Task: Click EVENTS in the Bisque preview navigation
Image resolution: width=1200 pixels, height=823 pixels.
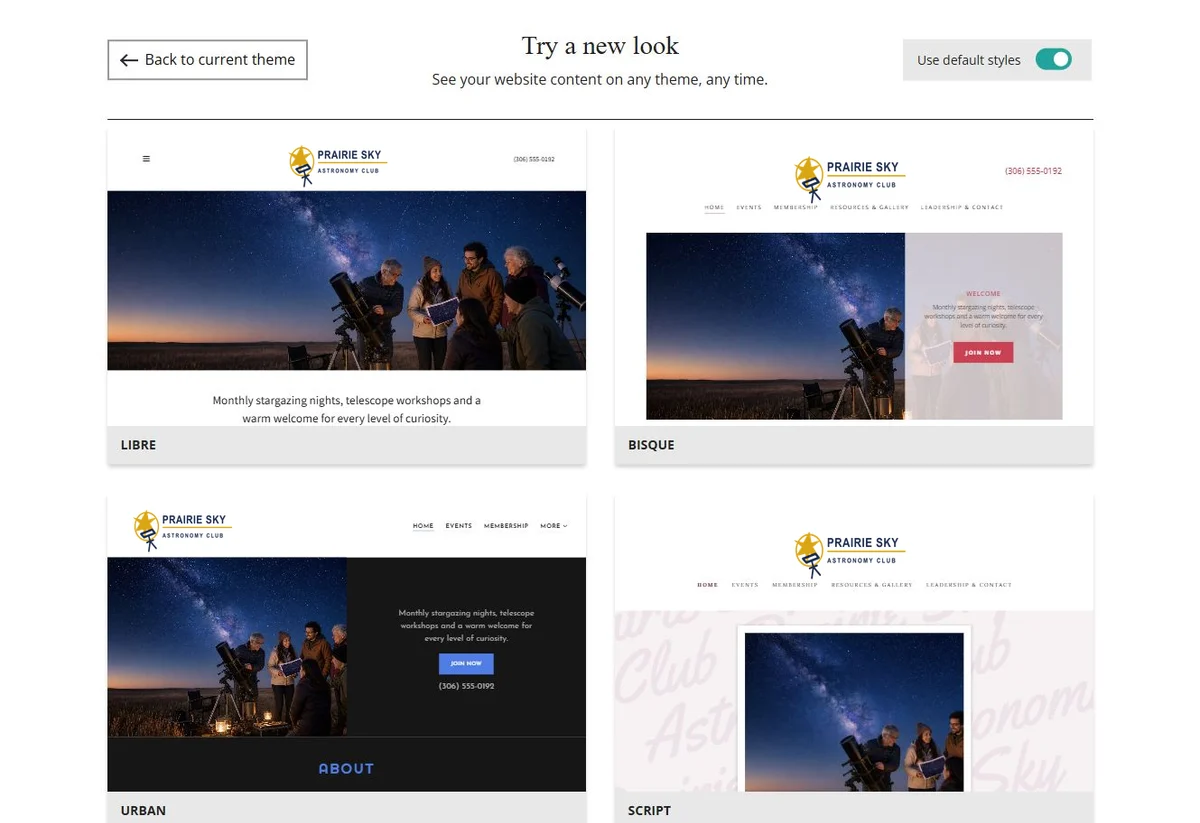Action: (749, 207)
